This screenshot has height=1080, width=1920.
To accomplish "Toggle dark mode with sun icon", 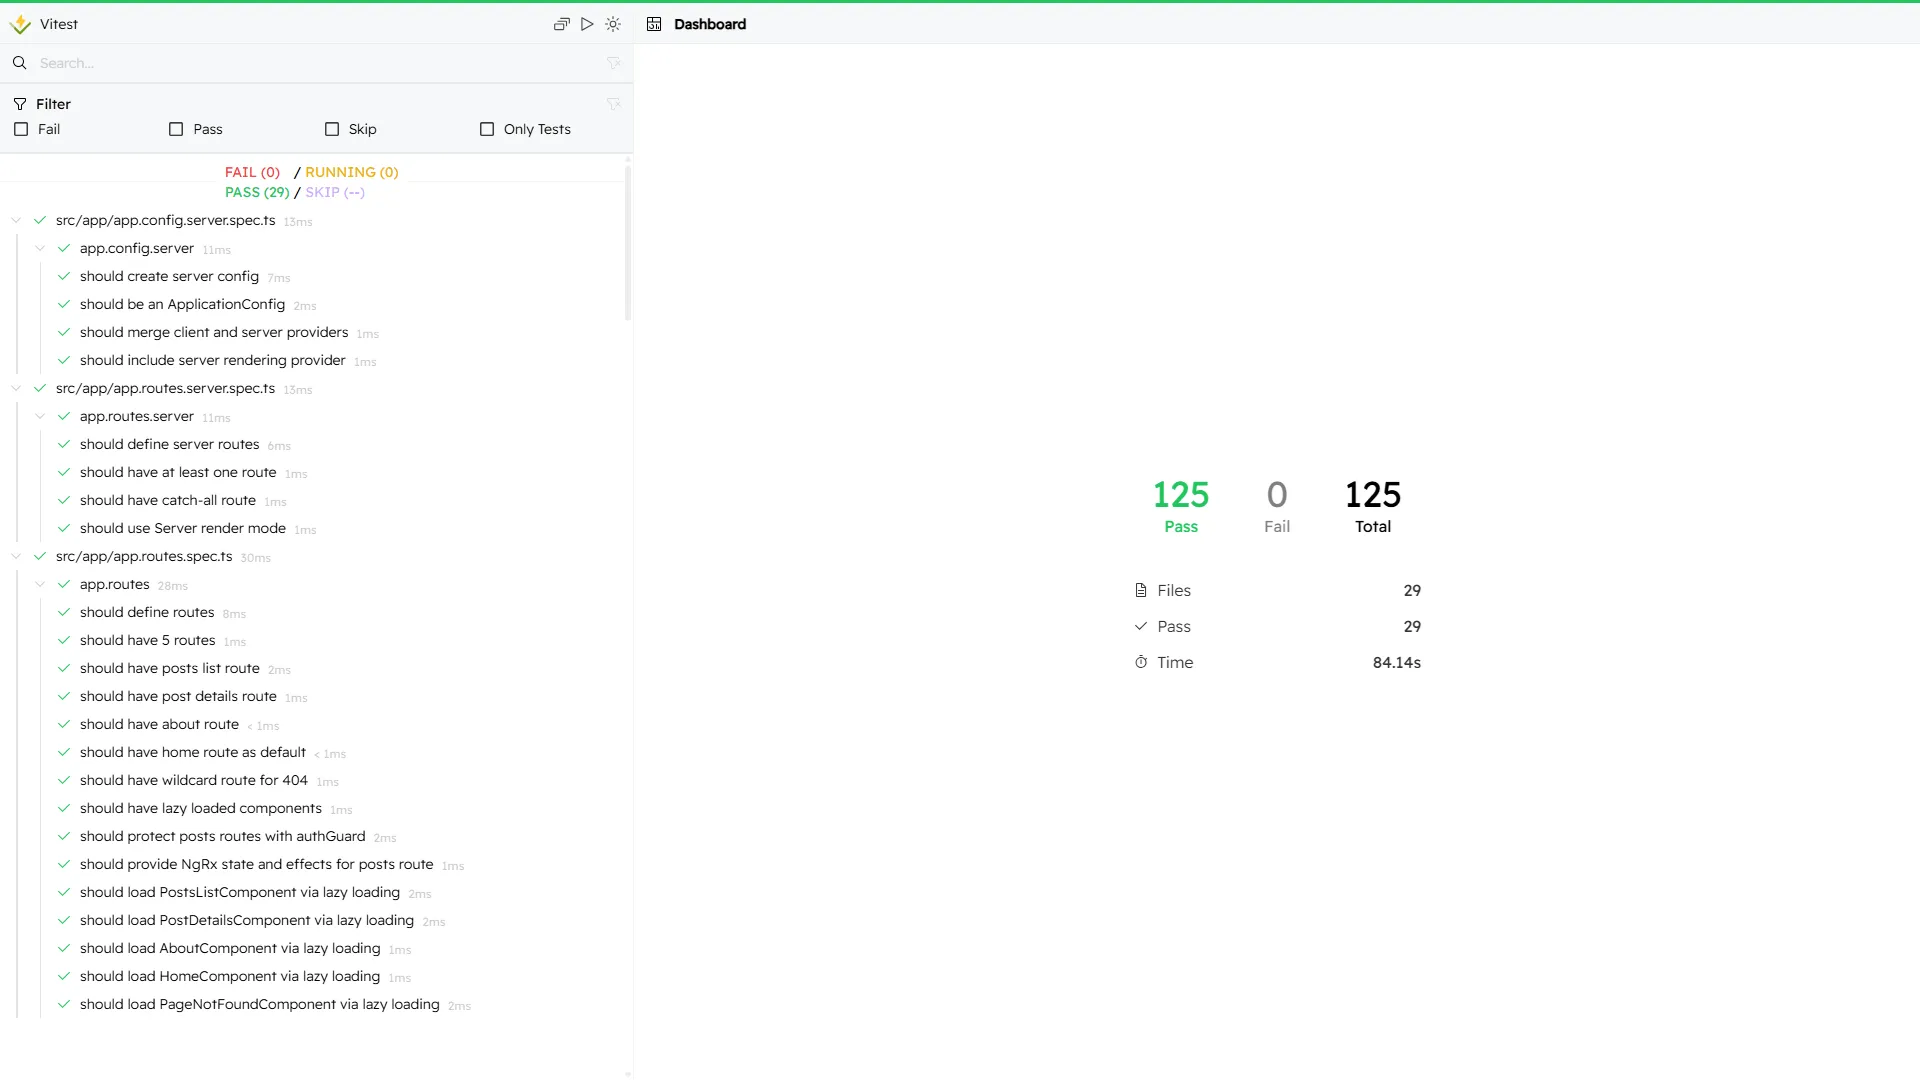I will [x=613, y=24].
